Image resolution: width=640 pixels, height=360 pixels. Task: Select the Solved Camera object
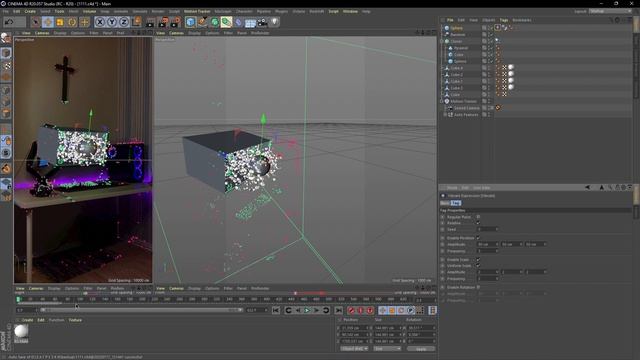467,108
